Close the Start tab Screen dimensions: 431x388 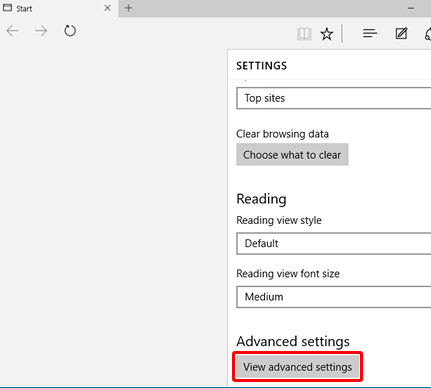(107, 8)
